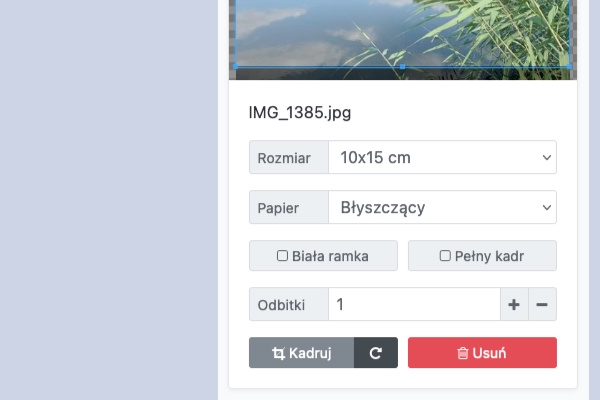Increase print count with plus button

[x=514, y=305]
